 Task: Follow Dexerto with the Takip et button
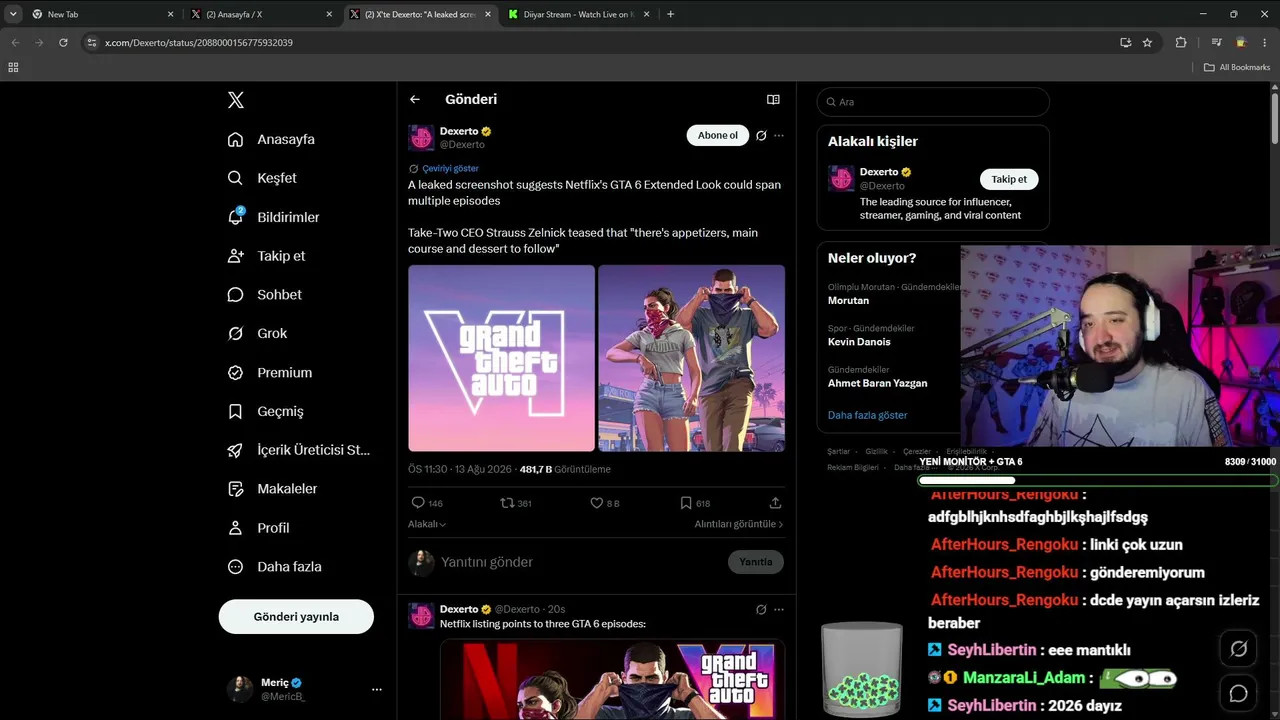click(1009, 179)
